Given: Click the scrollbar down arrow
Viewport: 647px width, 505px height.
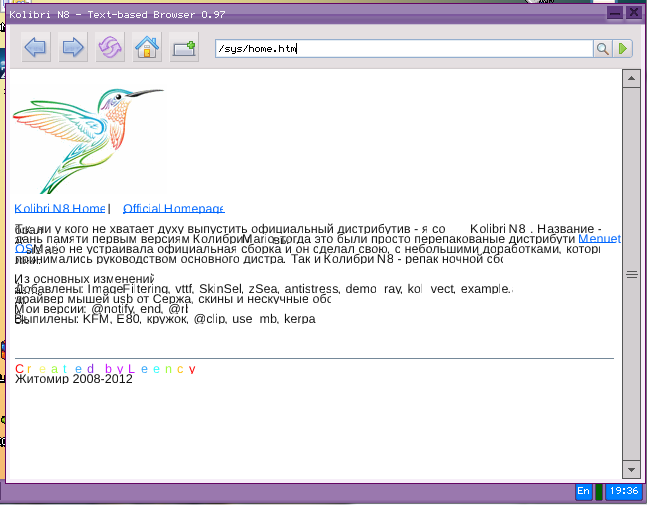Looking at the screenshot, I should [631, 469].
